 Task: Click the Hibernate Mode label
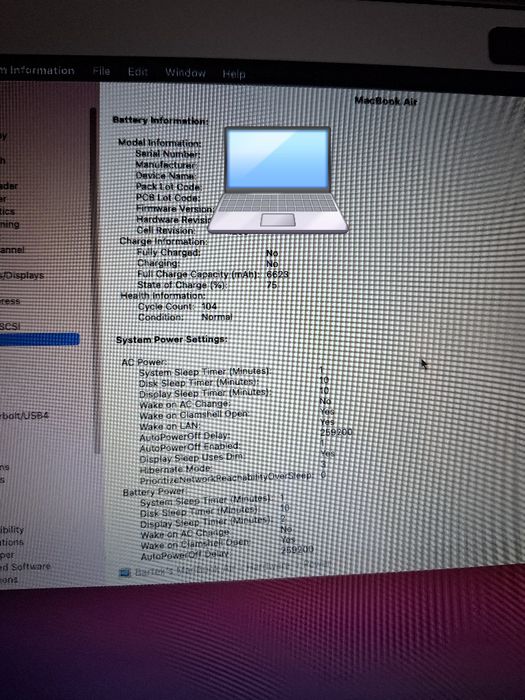176,469
